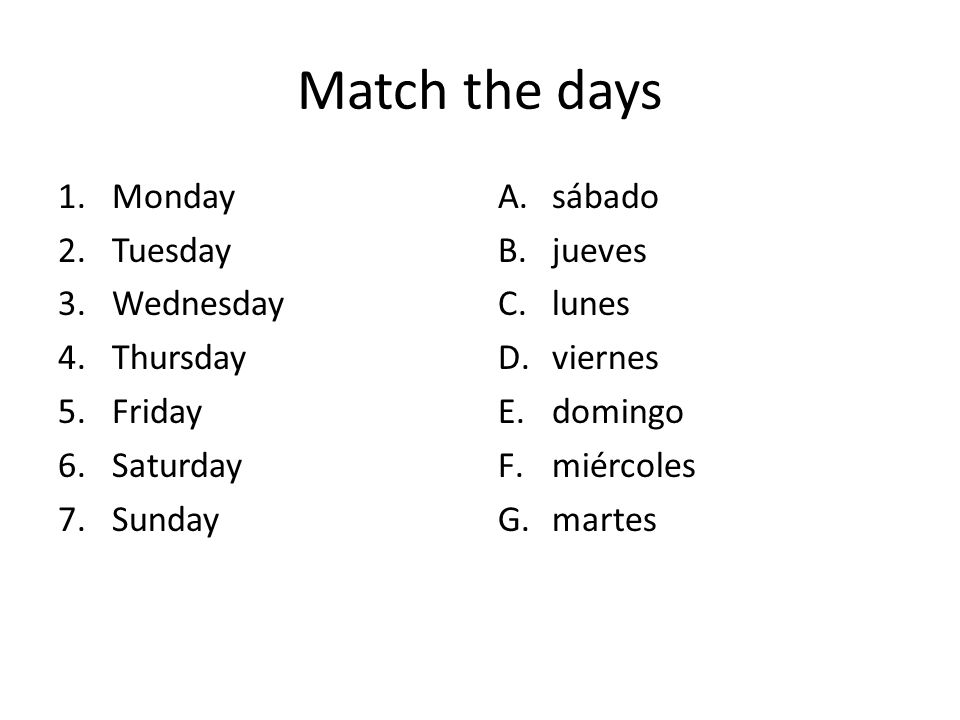Select the word Monday
960x720 pixels.
[x=173, y=198]
